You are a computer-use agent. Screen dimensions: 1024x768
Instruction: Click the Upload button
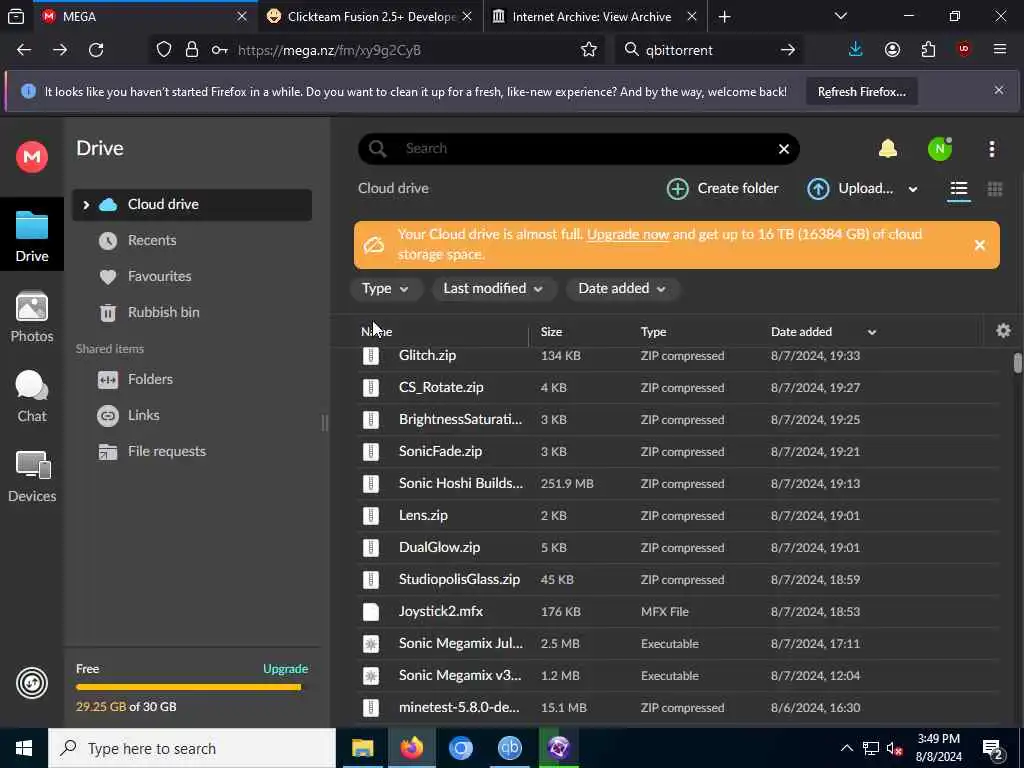[851, 189]
